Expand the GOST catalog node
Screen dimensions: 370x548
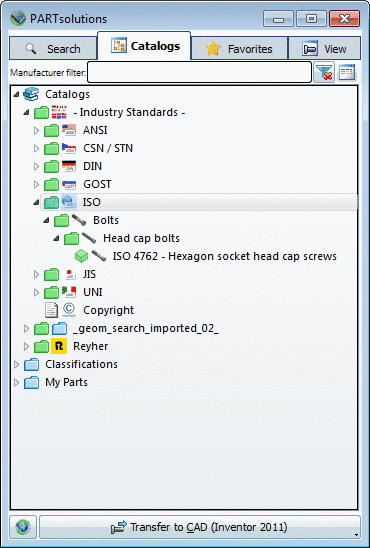[x=36, y=184]
